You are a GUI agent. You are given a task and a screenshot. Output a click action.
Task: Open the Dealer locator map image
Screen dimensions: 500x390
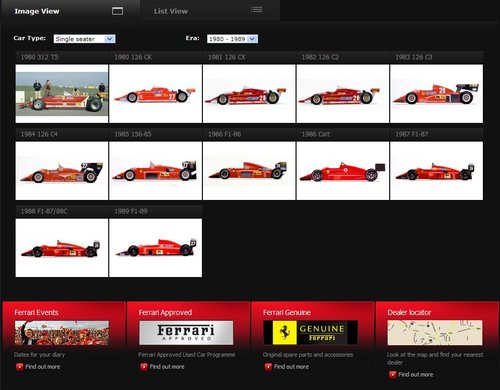pyautogui.click(x=435, y=333)
